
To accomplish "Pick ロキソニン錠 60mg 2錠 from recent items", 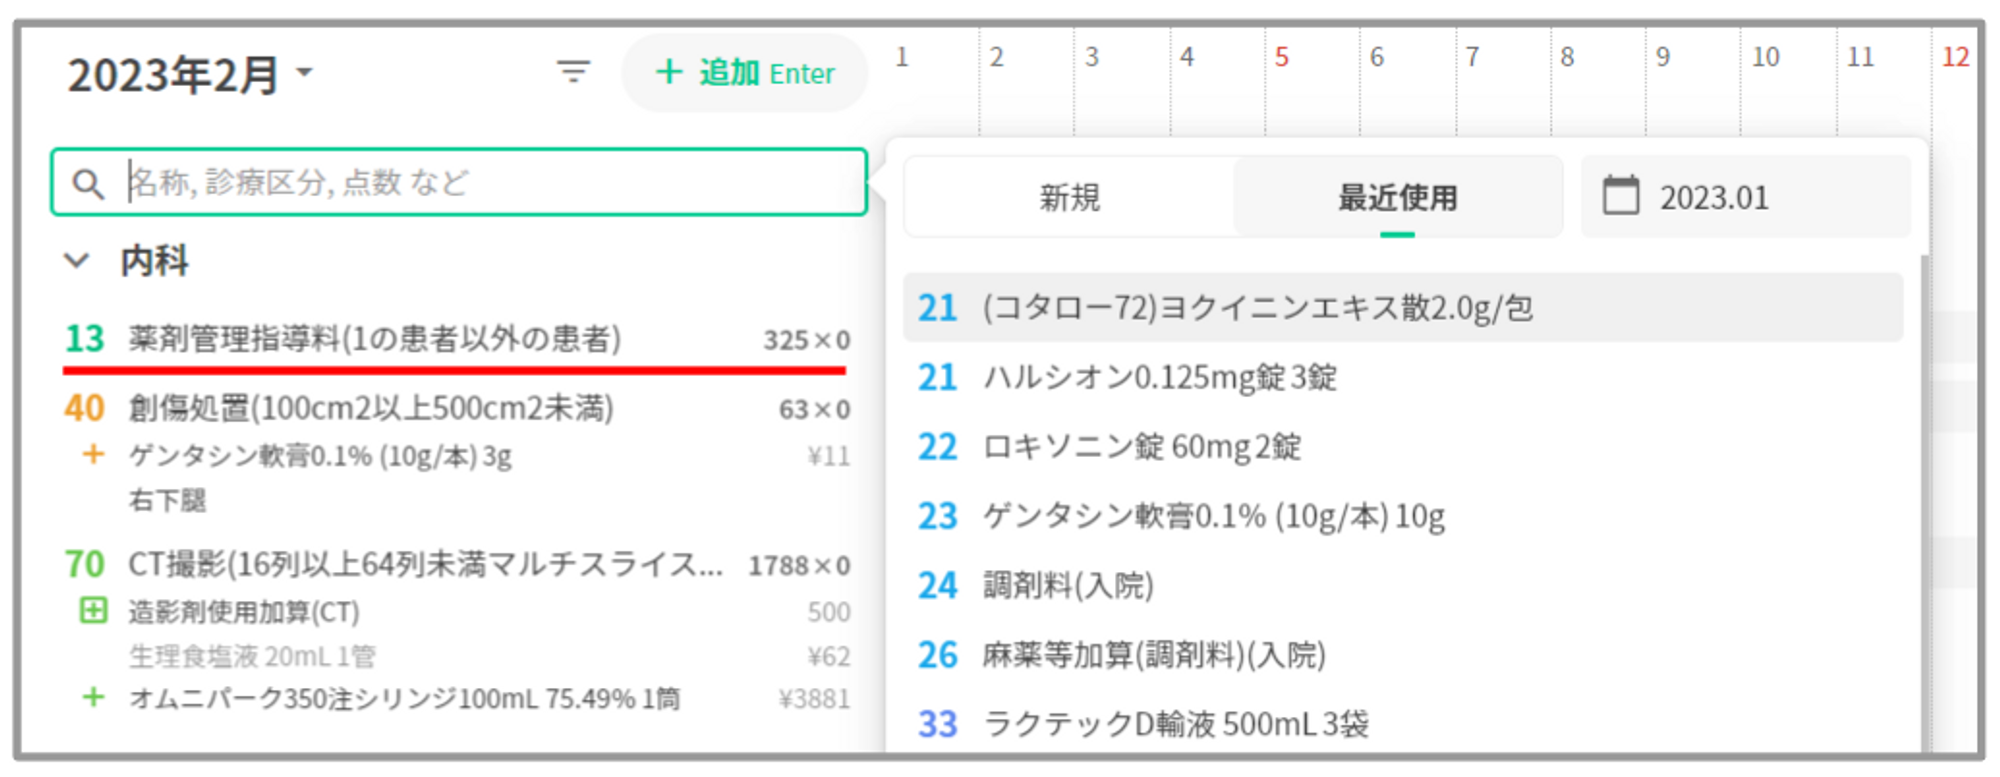I will coord(1142,446).
